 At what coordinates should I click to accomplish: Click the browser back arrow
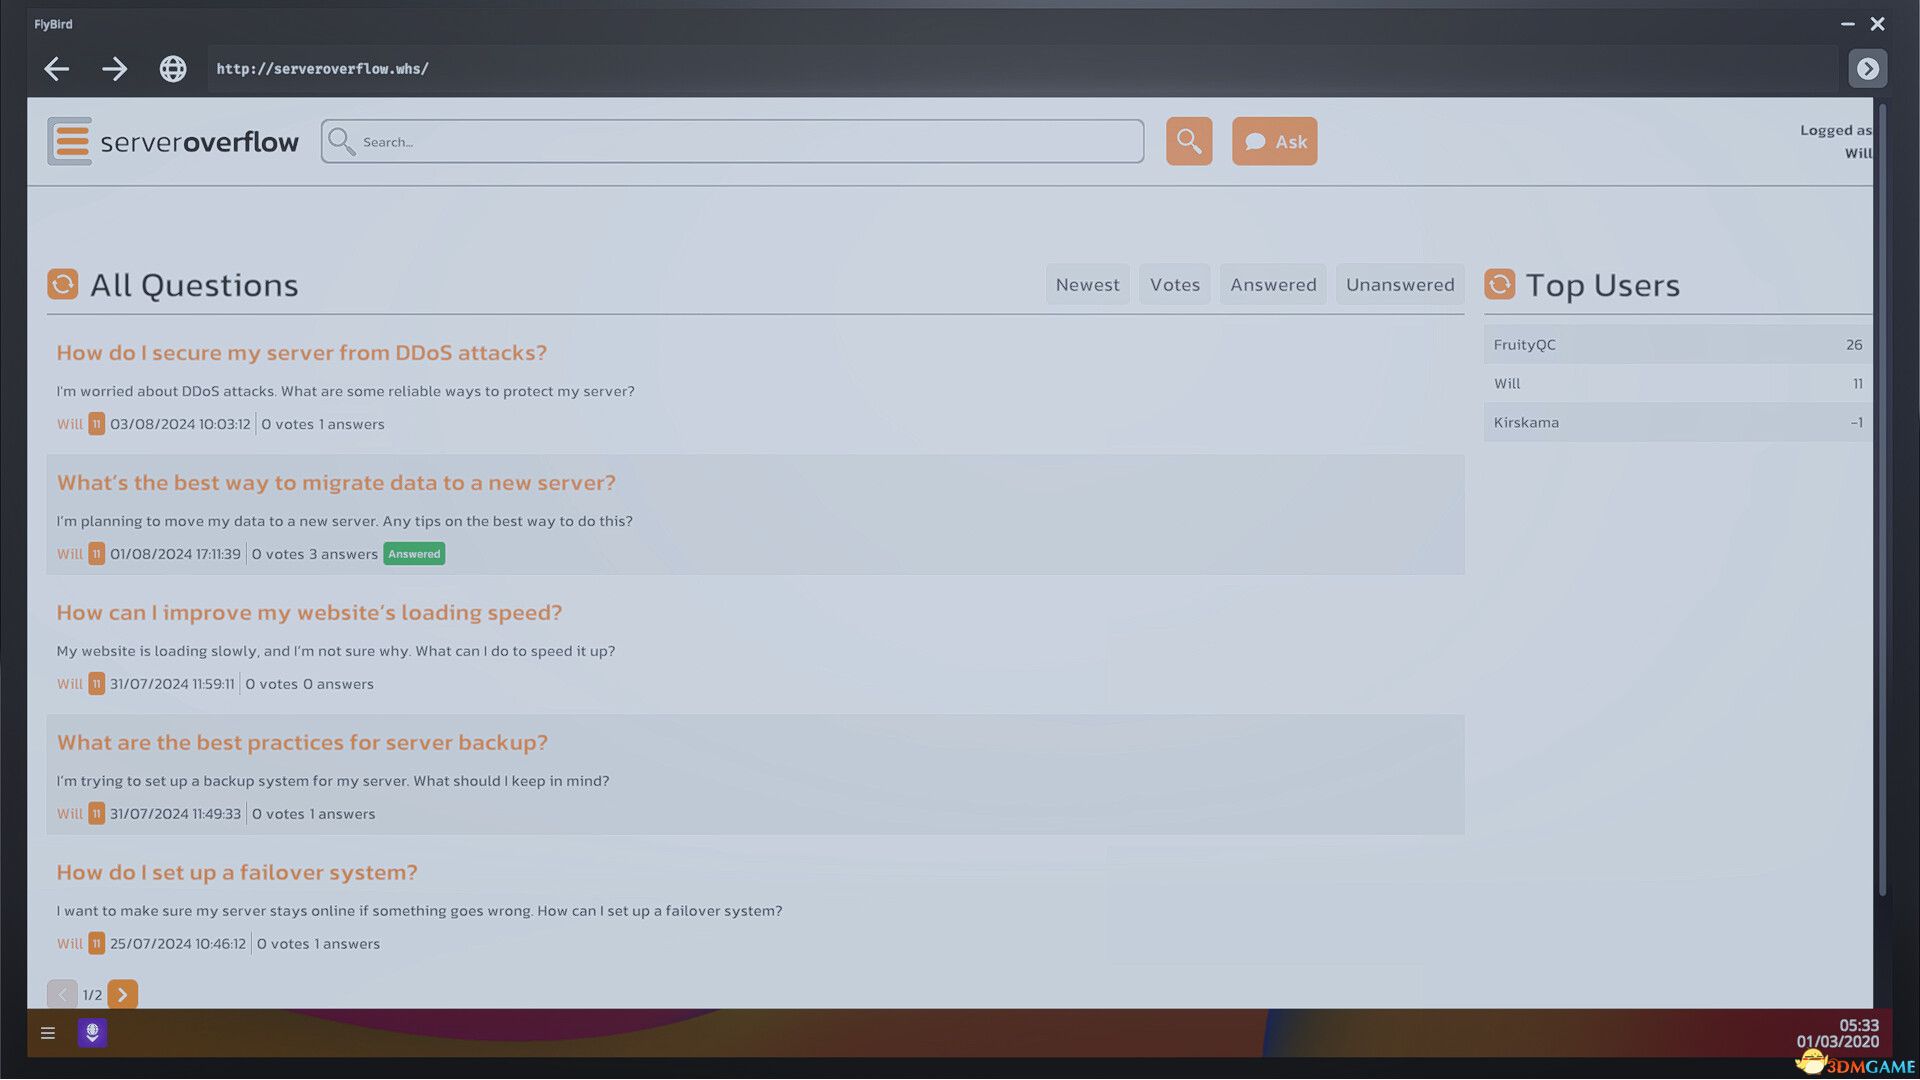pyautogui.click(x=57, y=68)
